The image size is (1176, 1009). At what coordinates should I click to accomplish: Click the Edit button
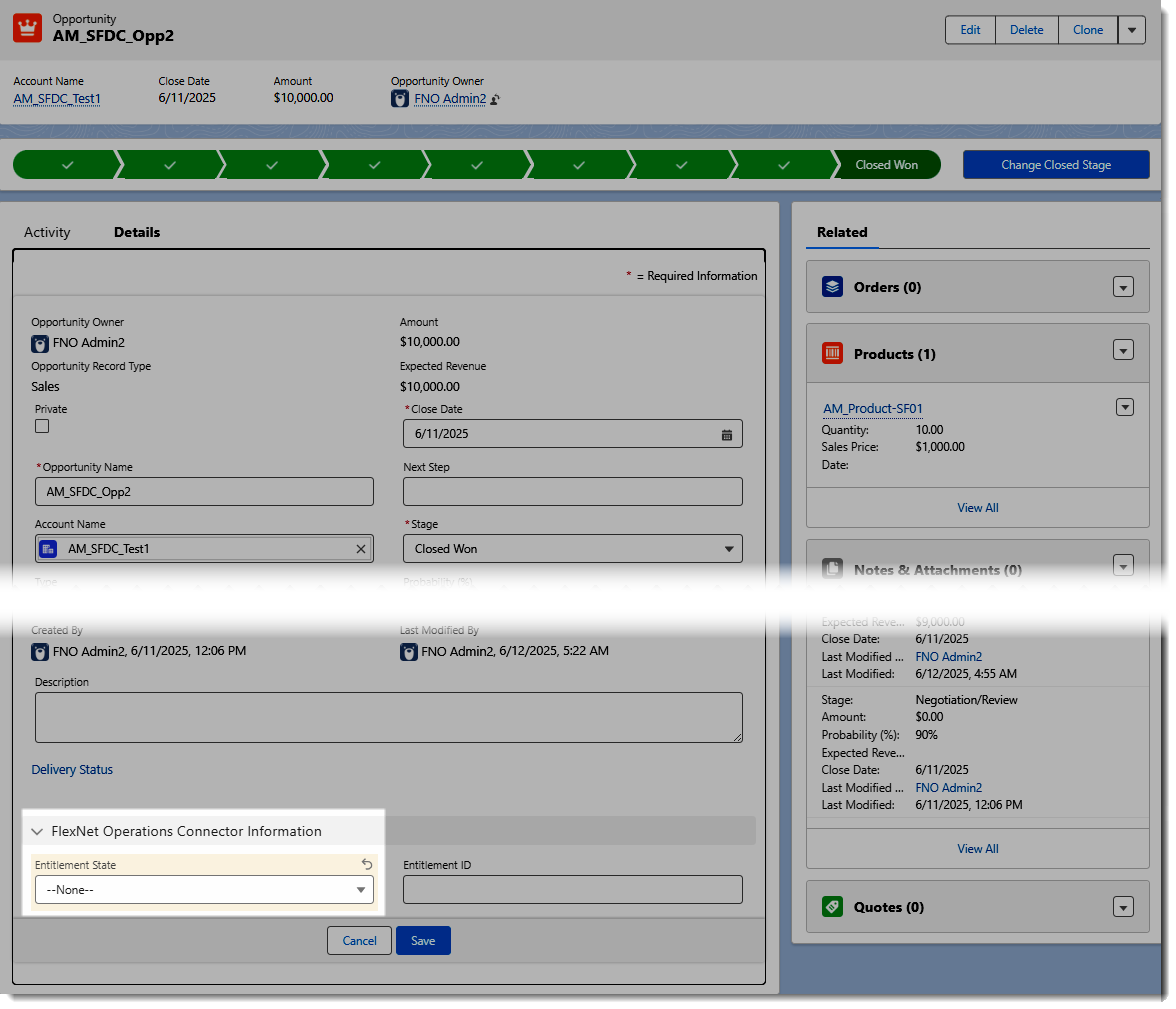tap(970, 30)
